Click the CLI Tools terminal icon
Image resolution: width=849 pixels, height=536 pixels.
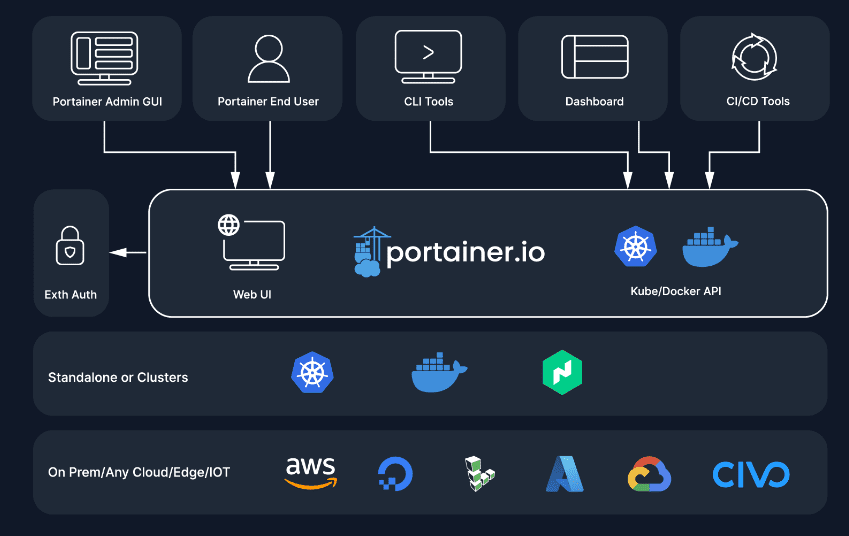pos(428,57)
